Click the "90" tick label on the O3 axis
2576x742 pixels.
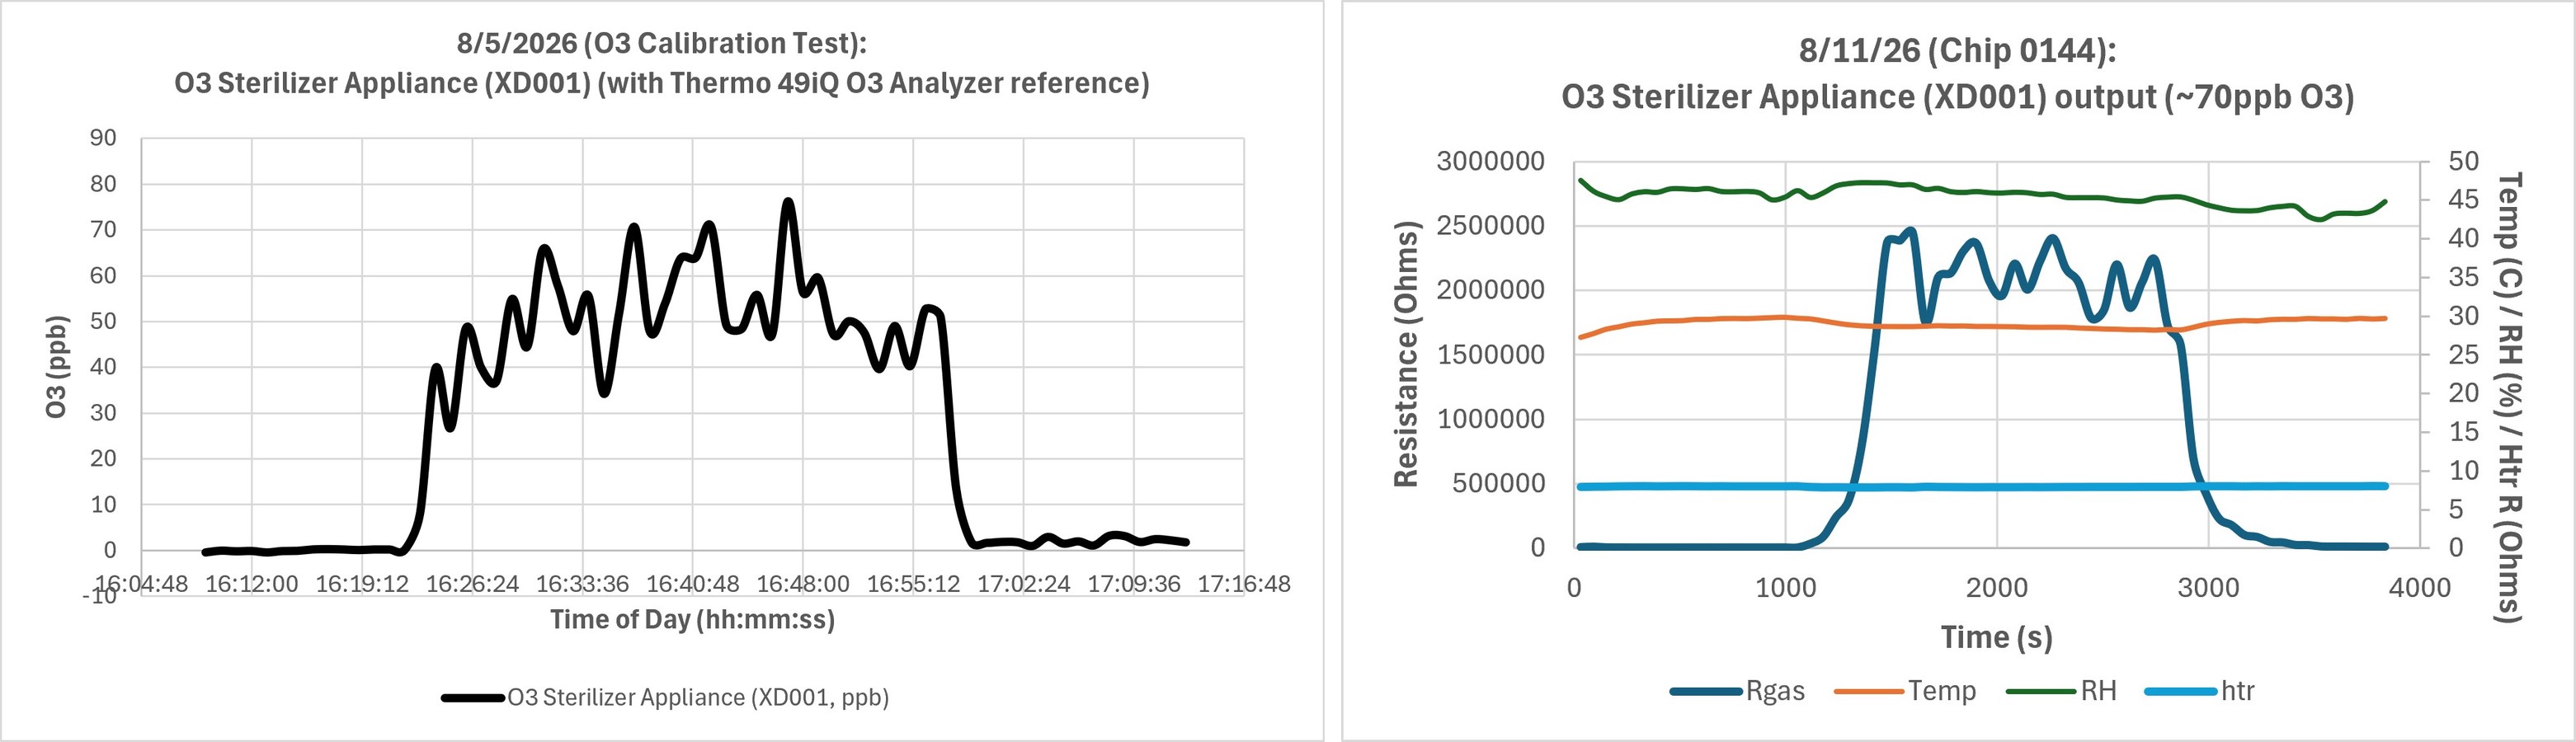pos(103,138)
